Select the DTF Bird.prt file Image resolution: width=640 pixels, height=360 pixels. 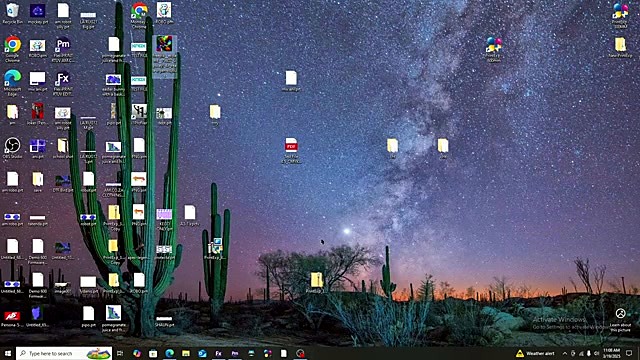click(62, 183)
